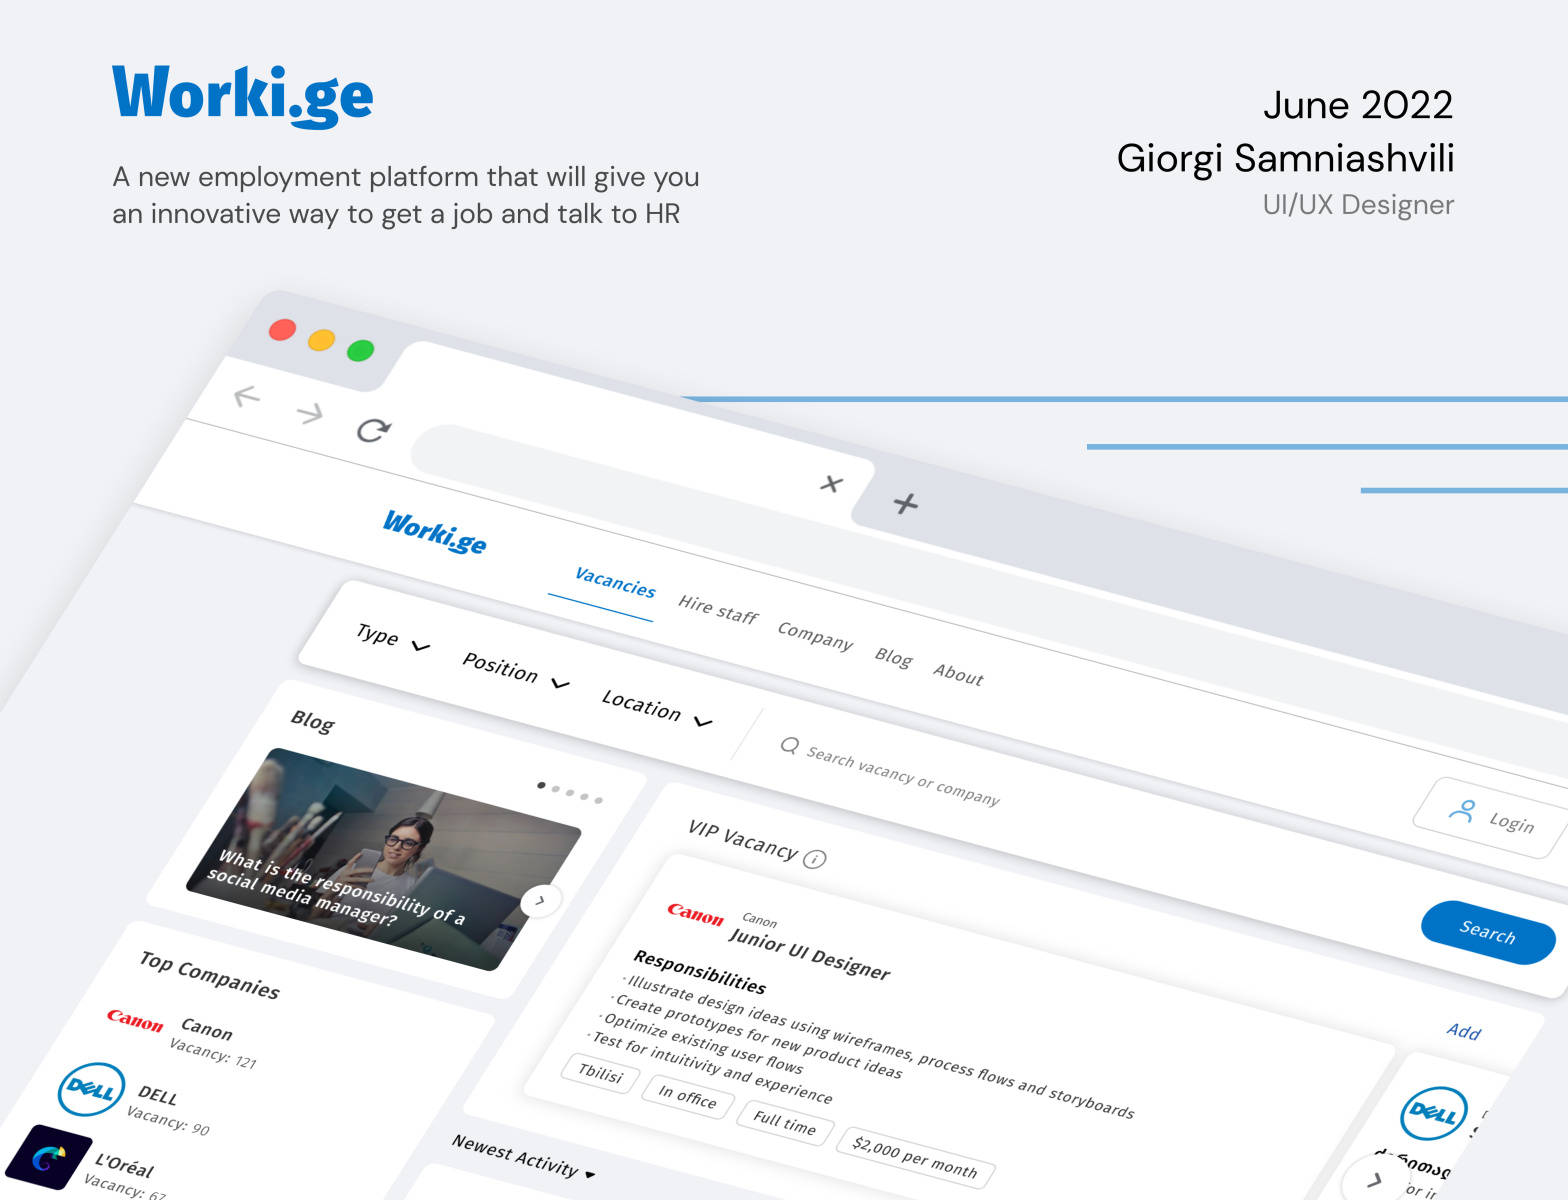Click the Canon logo in the VIP vacancy card
1568x1200 pixels.
[695, 913]
